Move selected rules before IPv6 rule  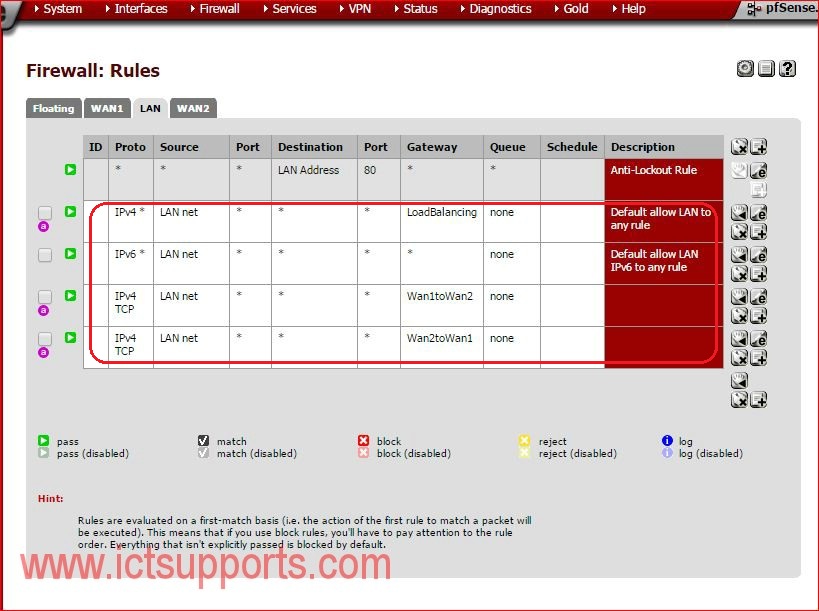pos(739,255)
